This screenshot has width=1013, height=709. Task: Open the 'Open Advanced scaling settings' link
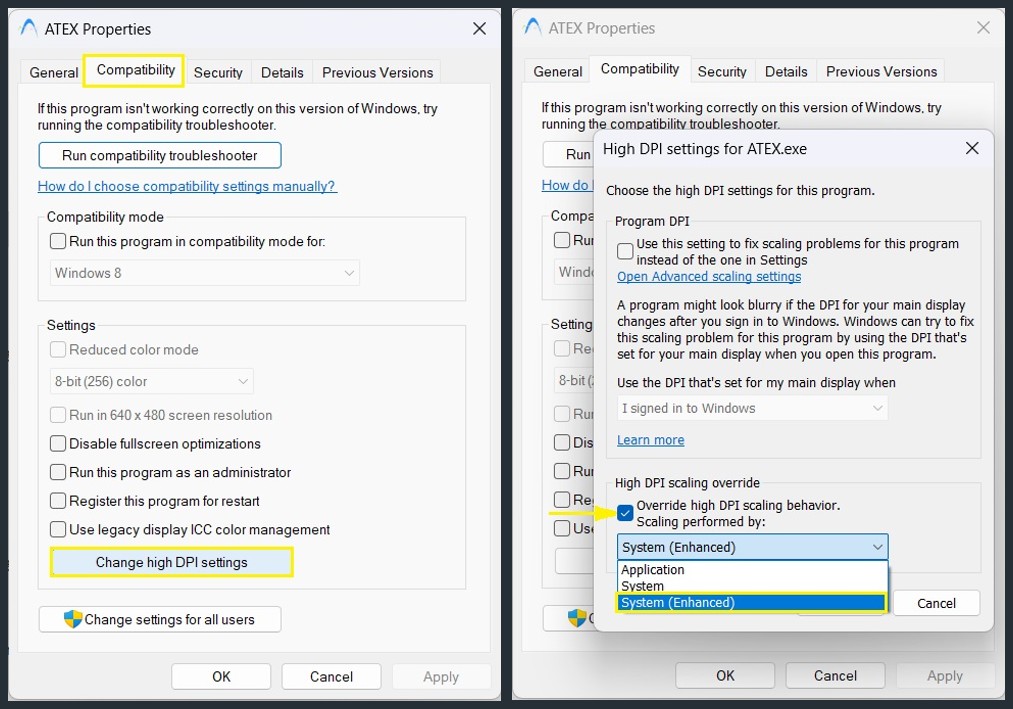point(709,277)
